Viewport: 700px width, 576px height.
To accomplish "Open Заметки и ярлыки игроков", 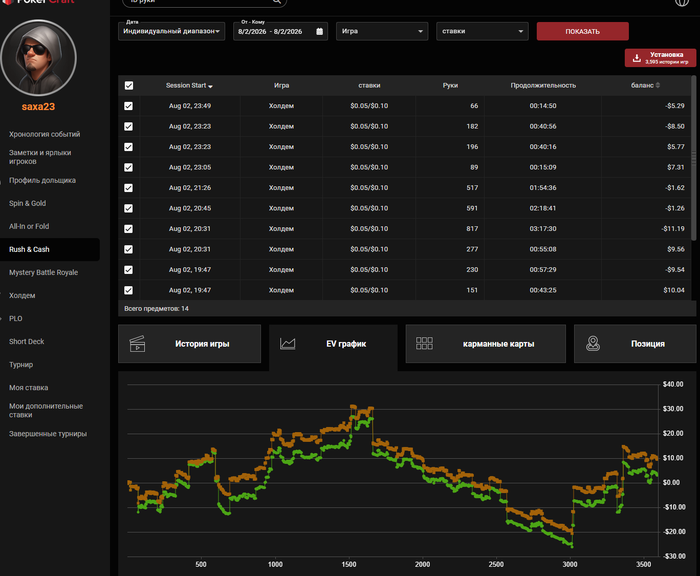I will click(40, 157).
